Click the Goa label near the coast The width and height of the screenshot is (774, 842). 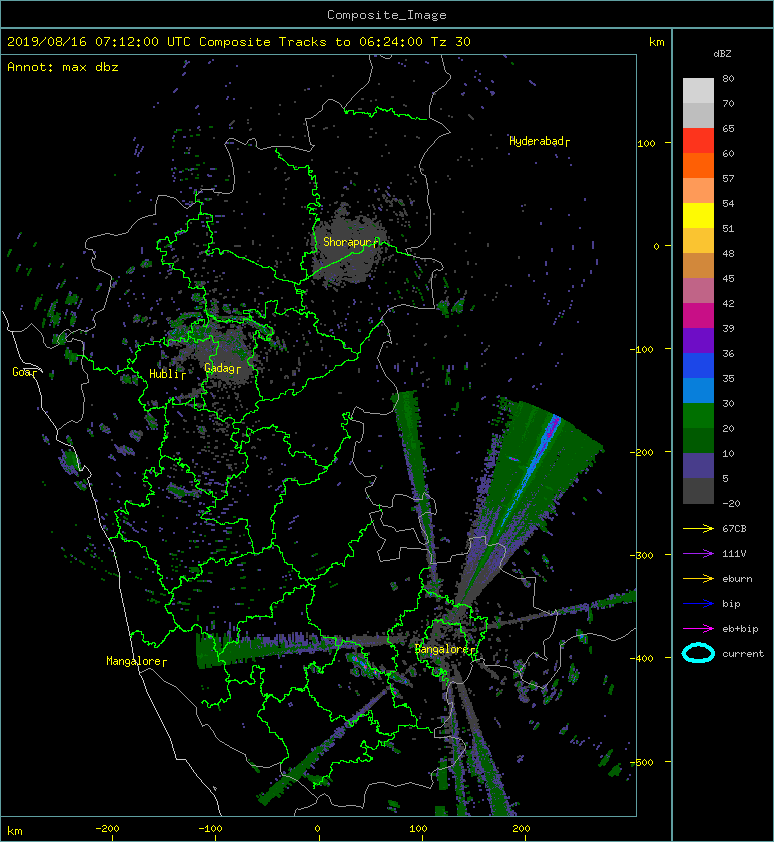pyautogui.click(x=23, y=372)
